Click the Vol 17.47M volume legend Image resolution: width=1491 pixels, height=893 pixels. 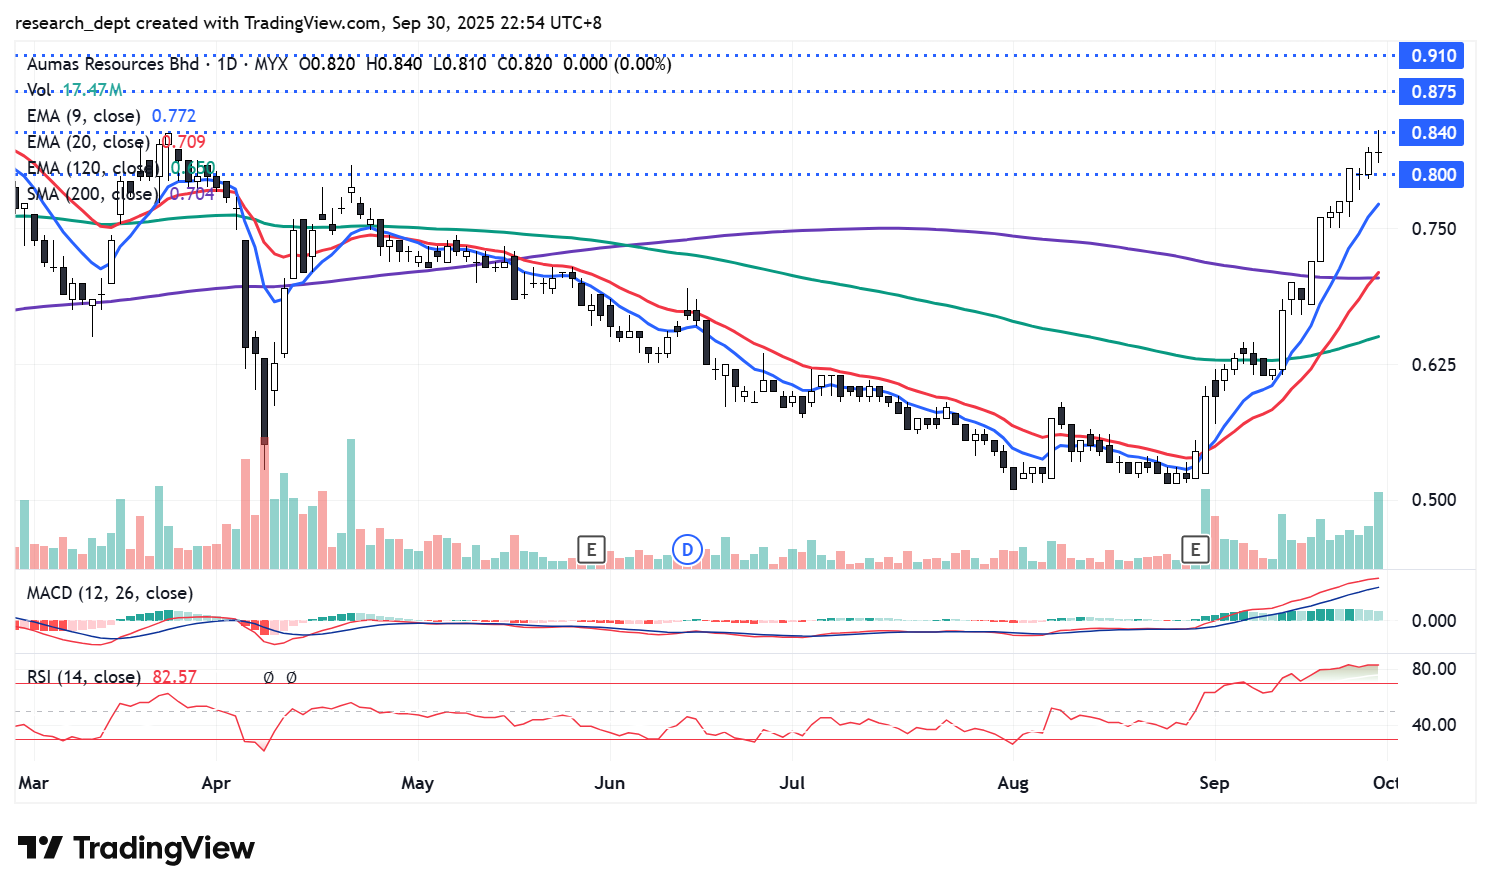(75, 90)
